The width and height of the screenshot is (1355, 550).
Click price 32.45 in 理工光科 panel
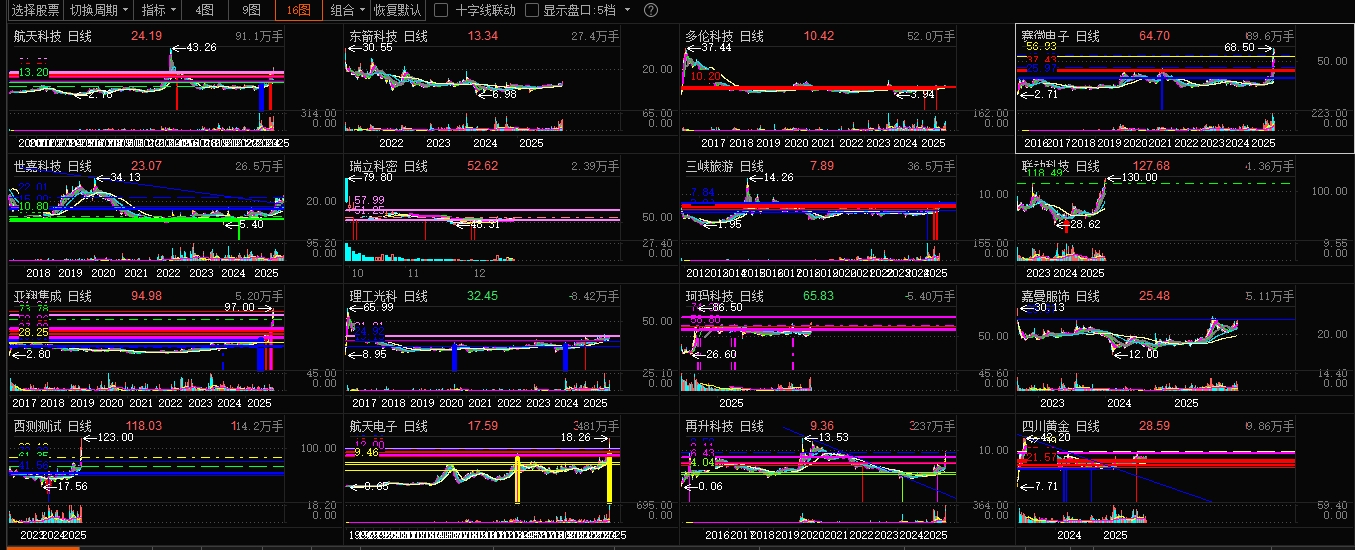[x=483, y=296]
